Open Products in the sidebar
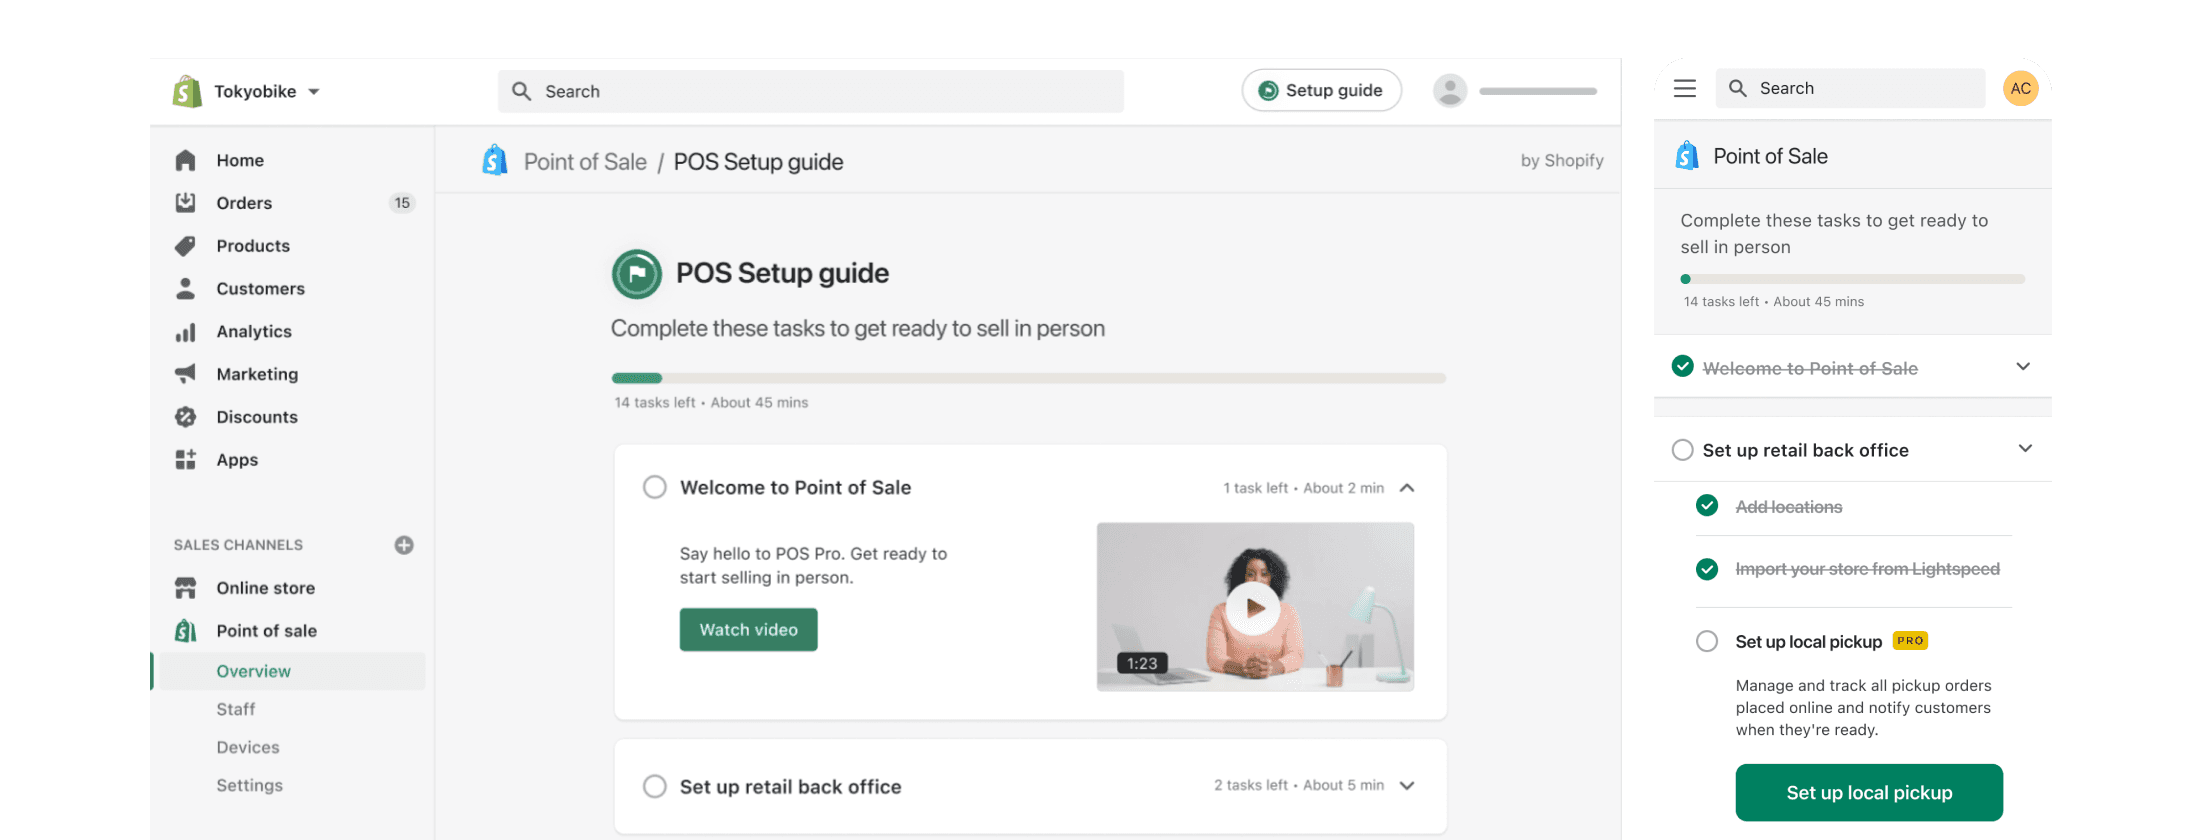 point(253,246)
